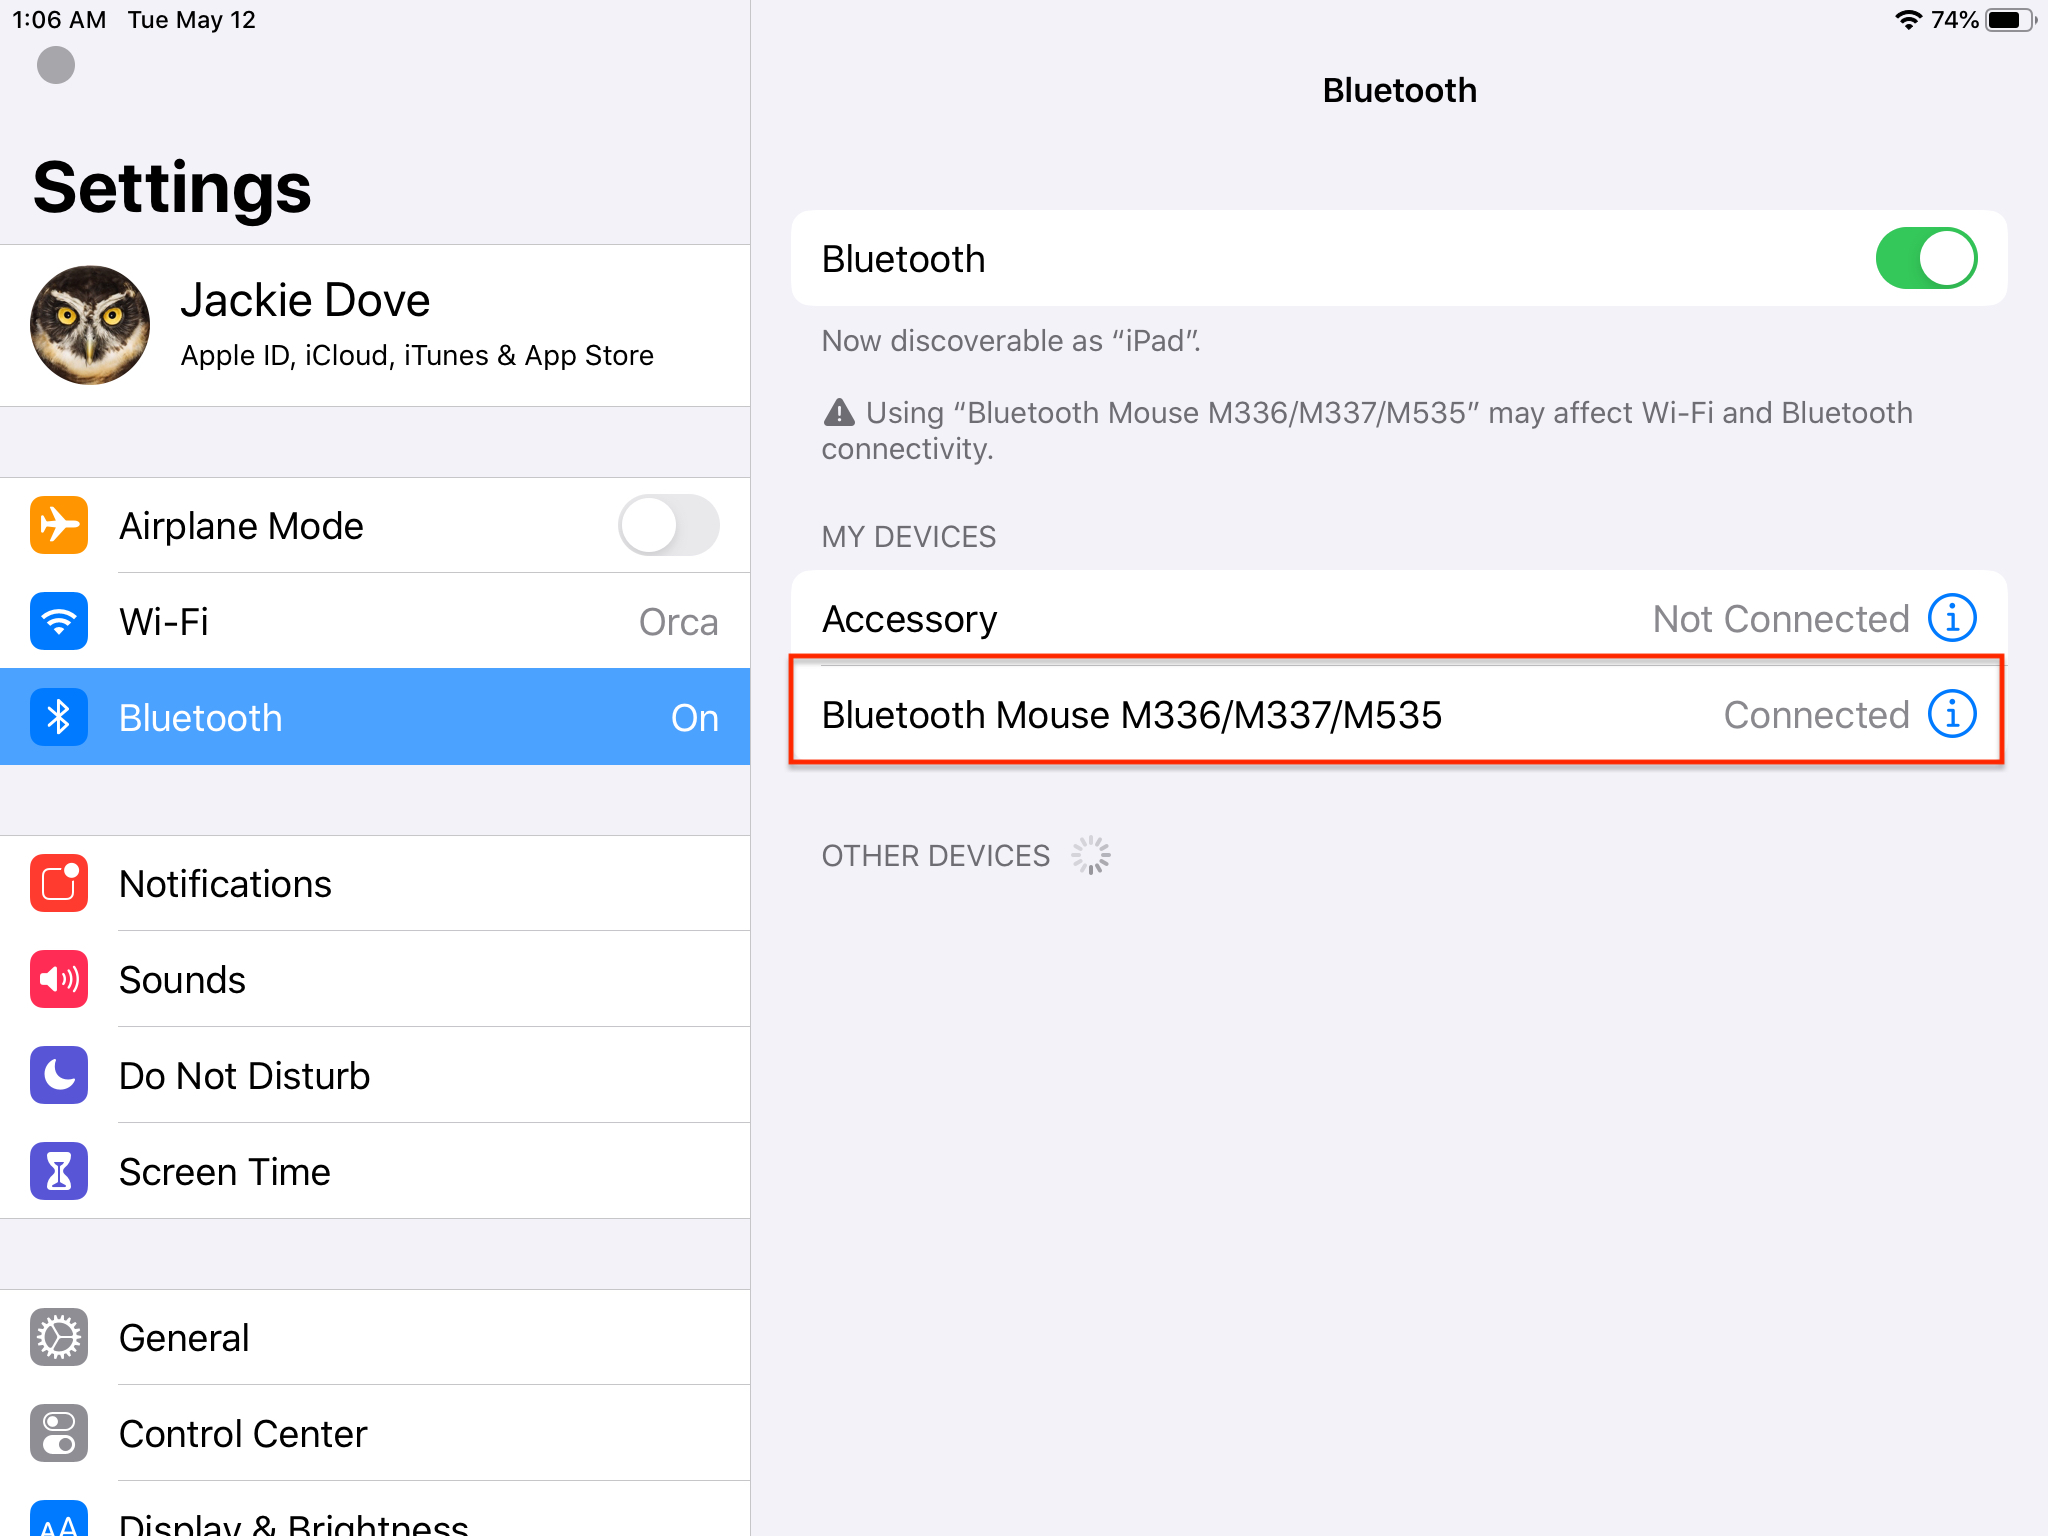Open Jackie Dove Apple ID account
The image size is (2048, 1536).
375,326
